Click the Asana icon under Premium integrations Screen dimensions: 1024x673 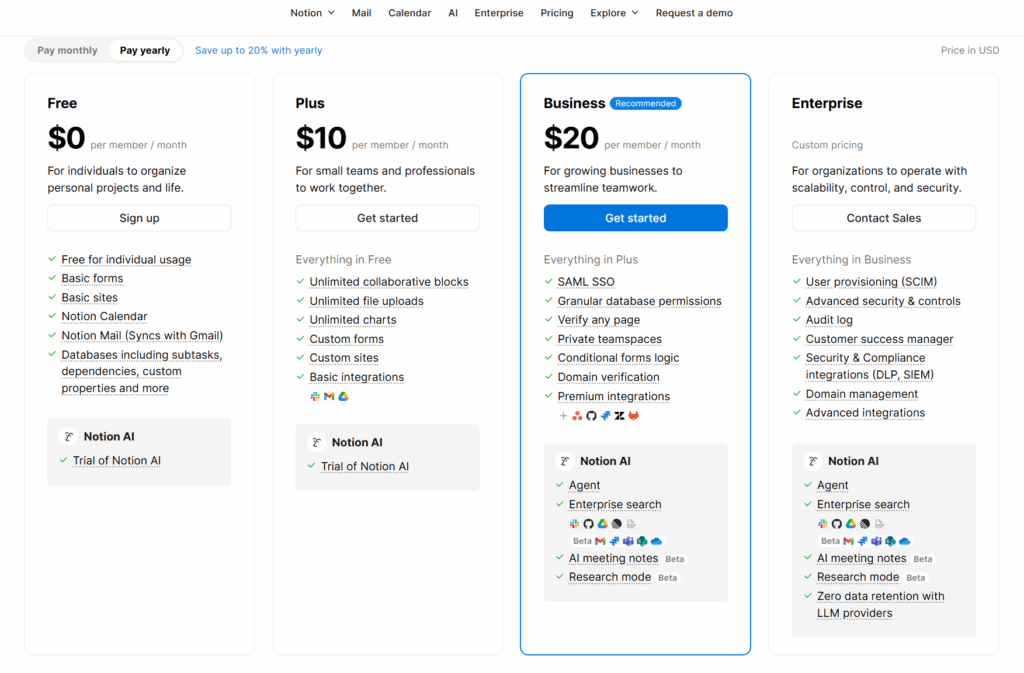[x=577, y=416]
